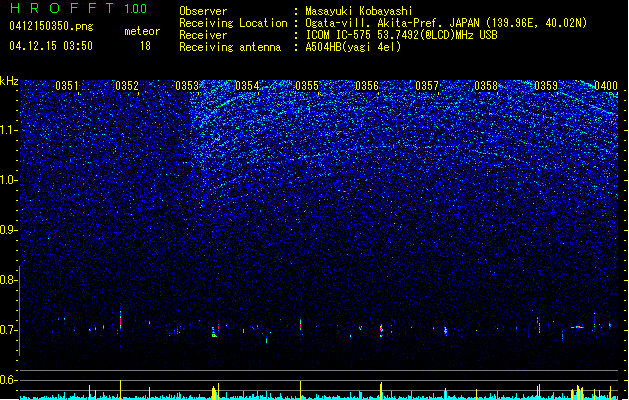
Task: Click the 0353 time marker
Action: (187, 86)
